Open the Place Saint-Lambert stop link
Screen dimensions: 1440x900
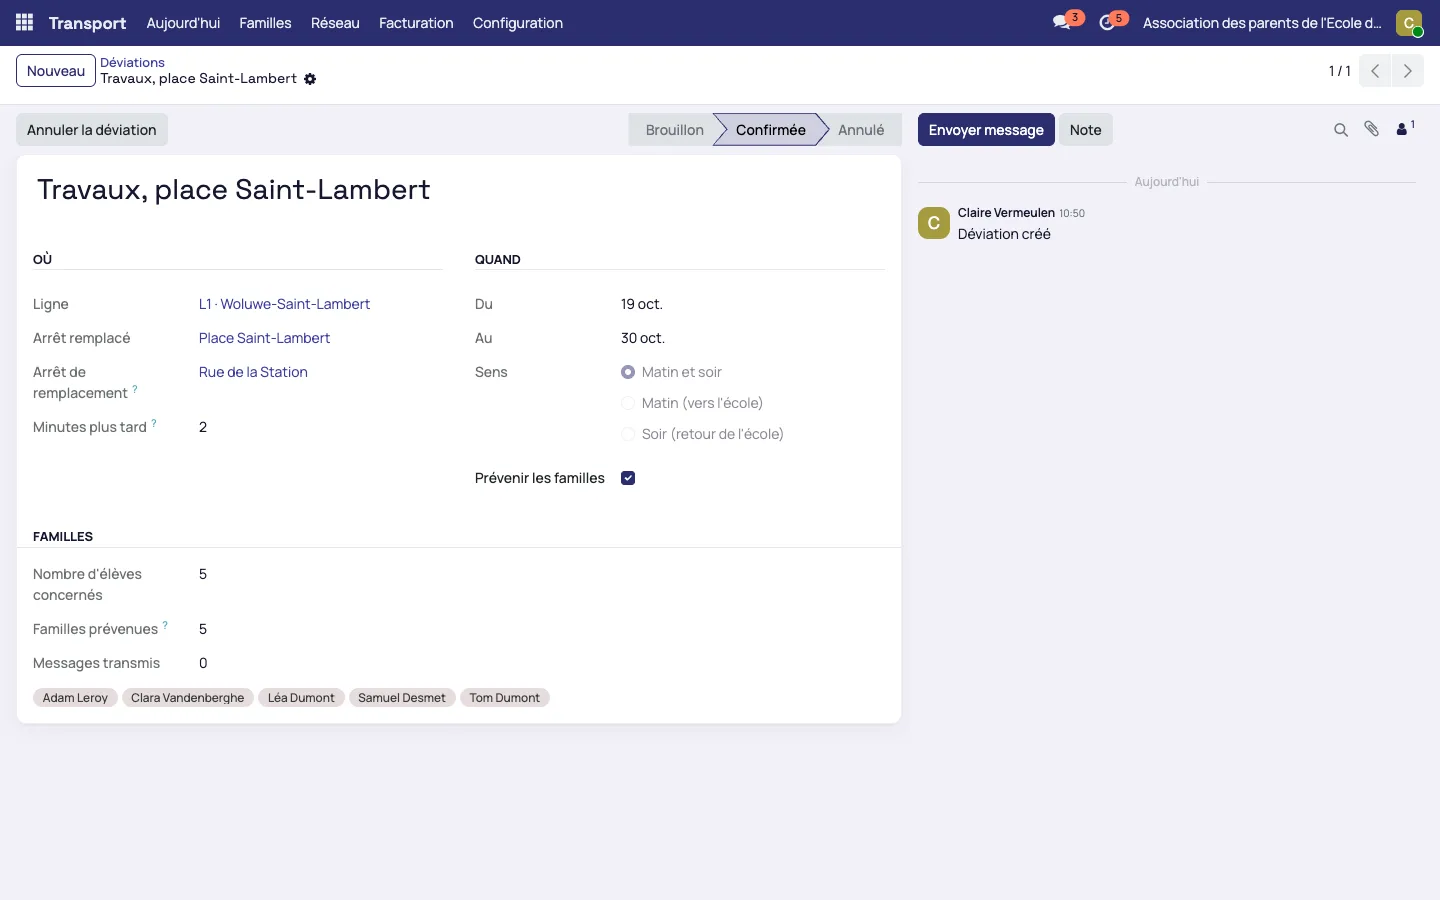[264, 338]
